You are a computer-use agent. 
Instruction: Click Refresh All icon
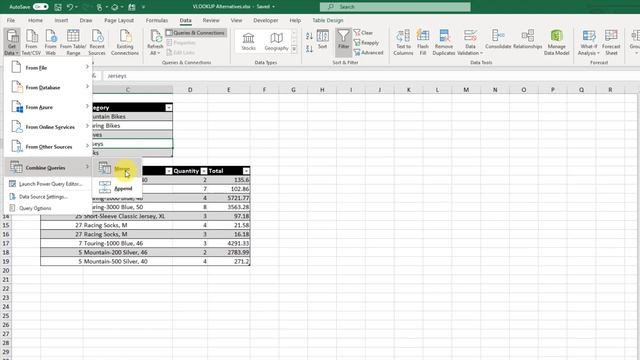(155, 42)
